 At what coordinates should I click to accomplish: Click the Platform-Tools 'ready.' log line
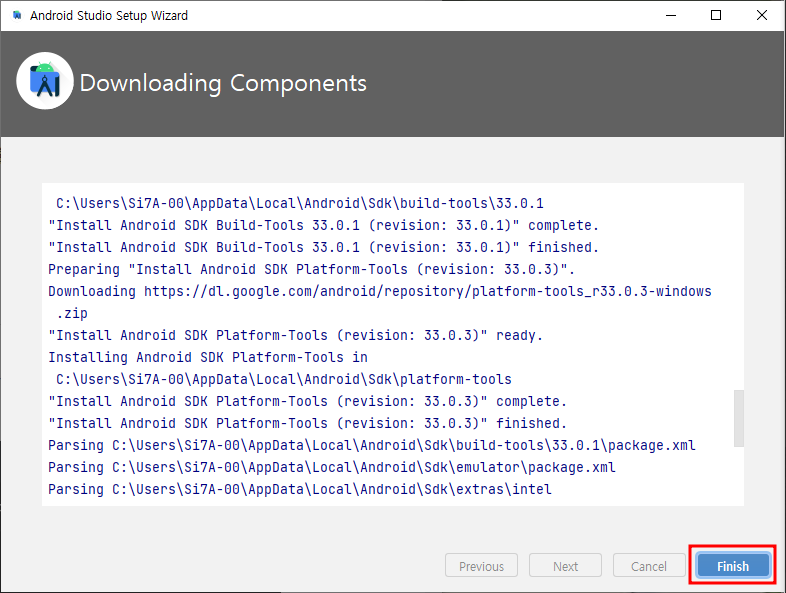point(295,335)
